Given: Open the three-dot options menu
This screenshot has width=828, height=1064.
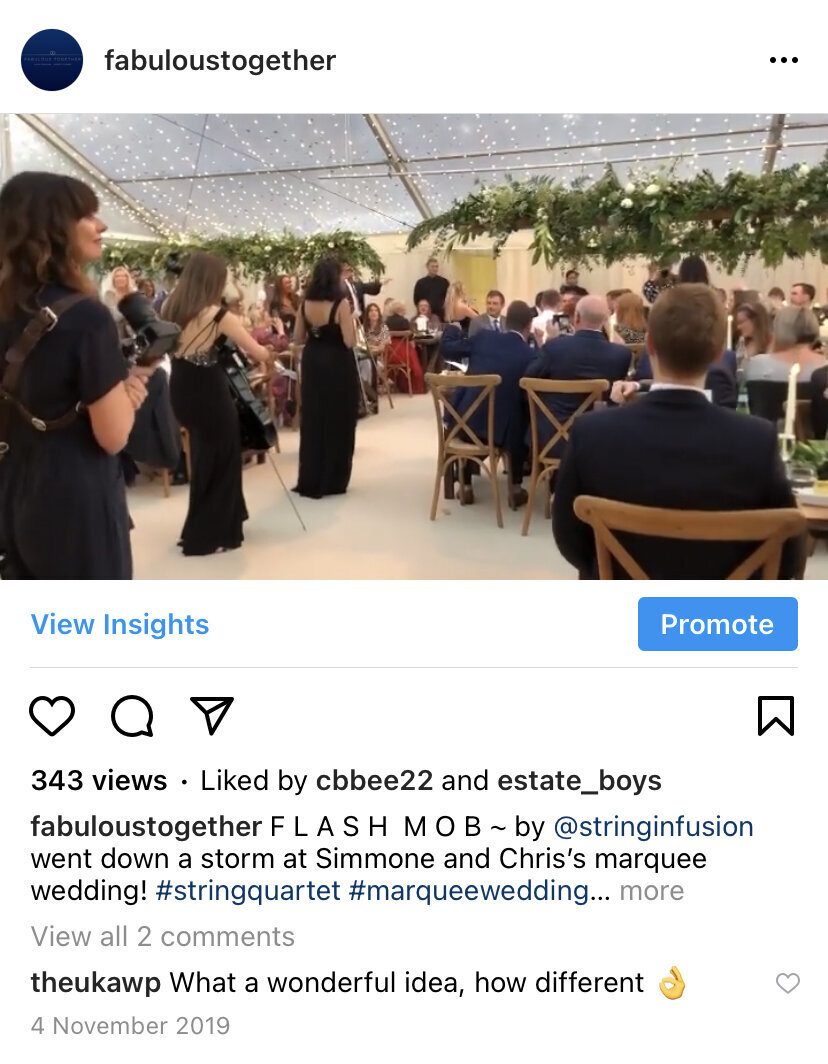Looking at the screenshot, I should (x=784, y=60).
